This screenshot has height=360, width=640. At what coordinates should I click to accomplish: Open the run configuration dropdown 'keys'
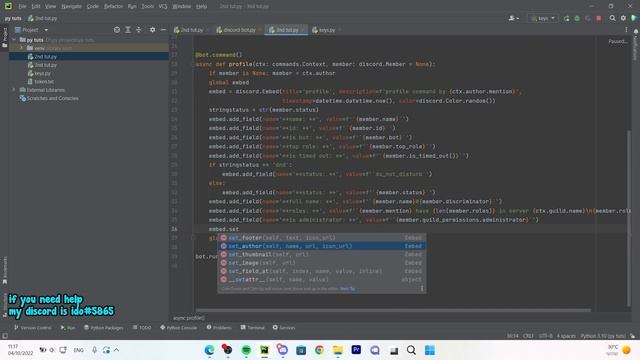543,18
